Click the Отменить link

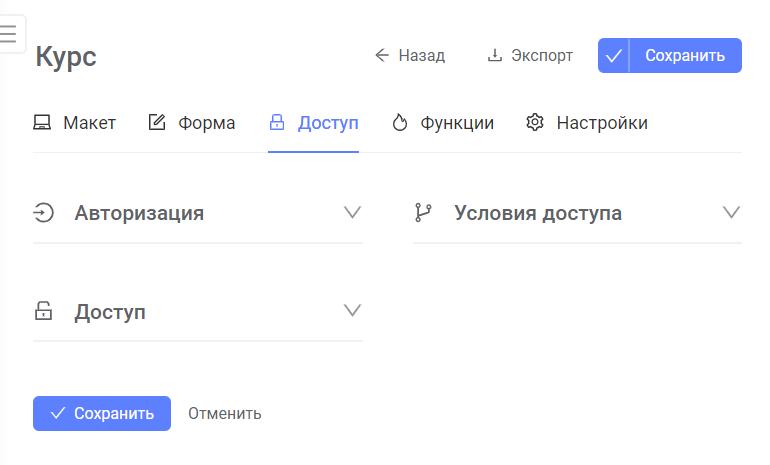point(225,413)
